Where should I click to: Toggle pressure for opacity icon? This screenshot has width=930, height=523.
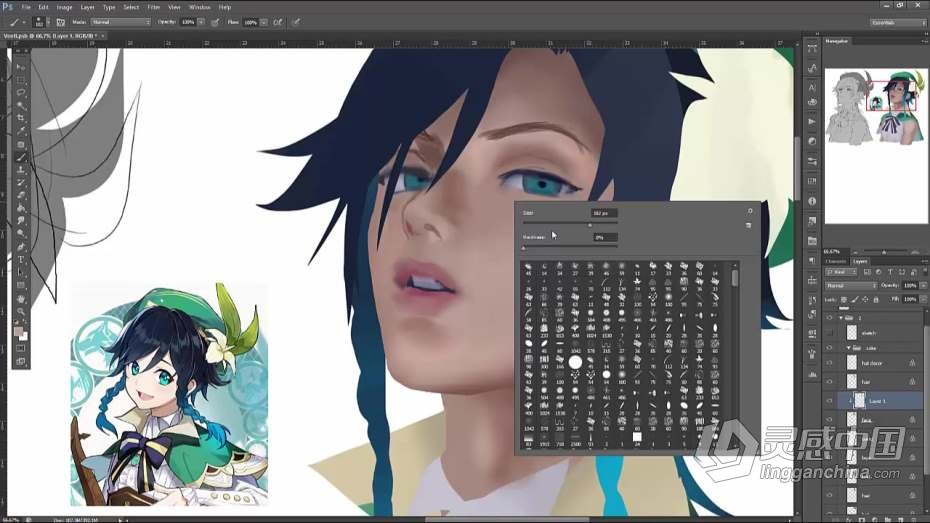[x=215, y=22]
